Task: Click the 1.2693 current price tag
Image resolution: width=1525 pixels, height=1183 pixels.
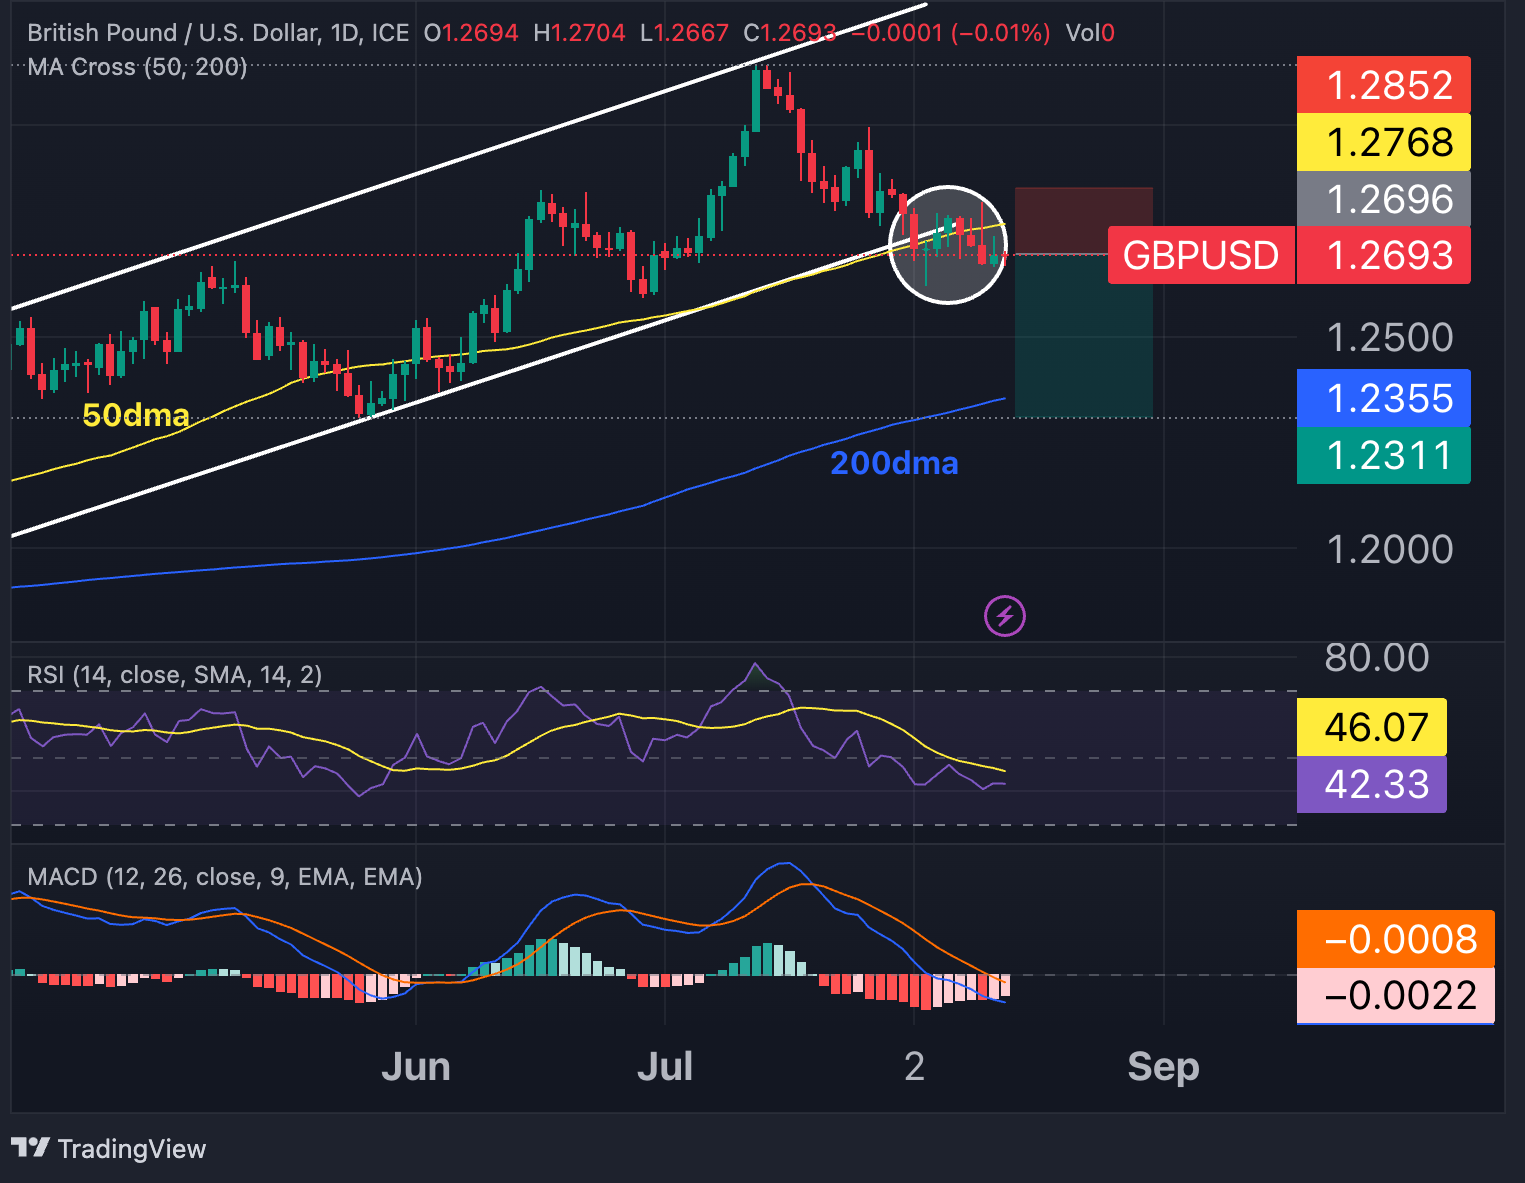Action: [x=1384, y=255]
